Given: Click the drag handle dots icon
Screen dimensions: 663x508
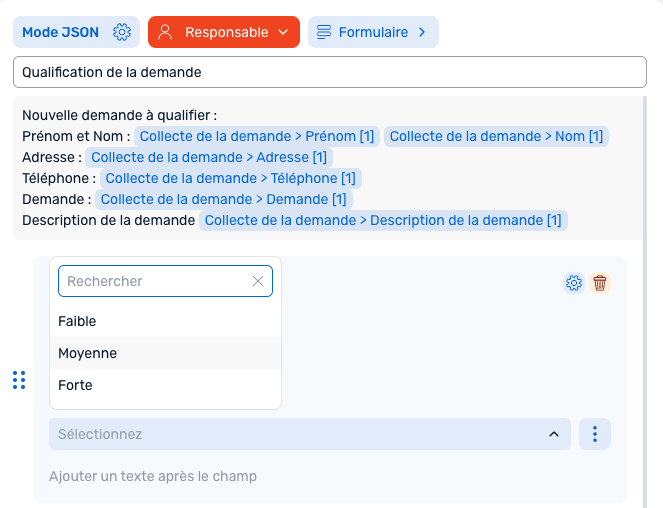Looking at the screenshot, I should click(19, 380).
